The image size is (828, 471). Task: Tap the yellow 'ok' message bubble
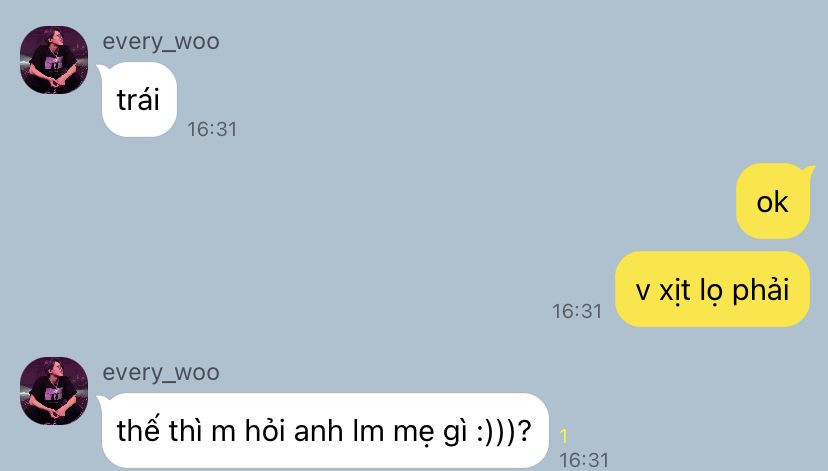click(773, 201)
